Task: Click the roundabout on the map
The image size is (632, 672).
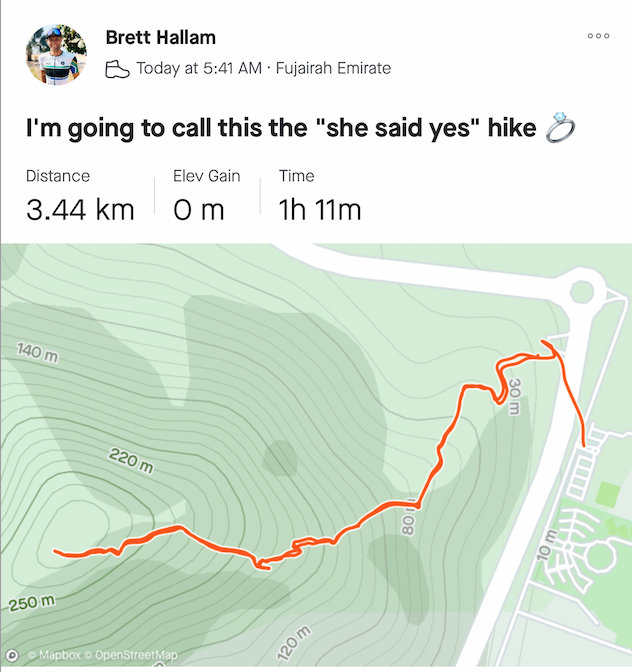Action: point(582,292)
